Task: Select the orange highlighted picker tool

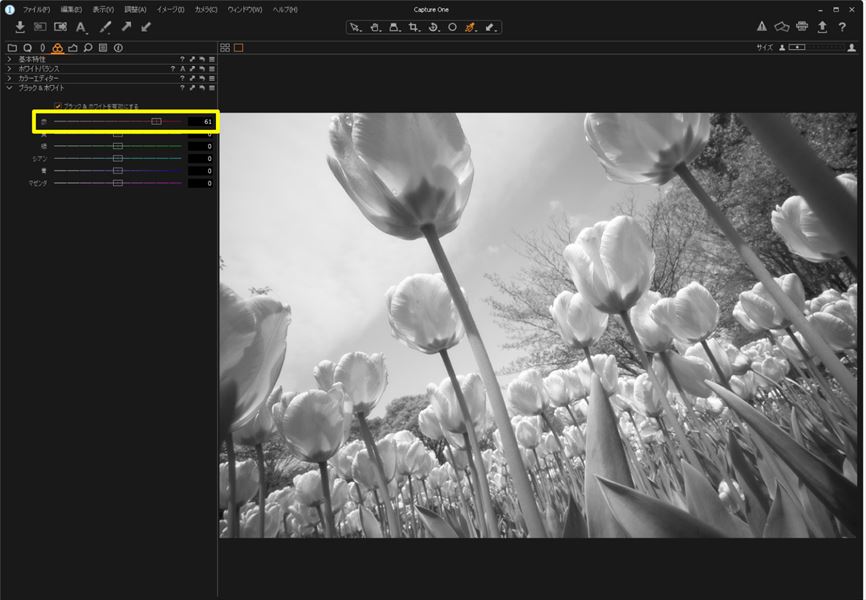Action: pyautogui.click(x=471, y=27)
